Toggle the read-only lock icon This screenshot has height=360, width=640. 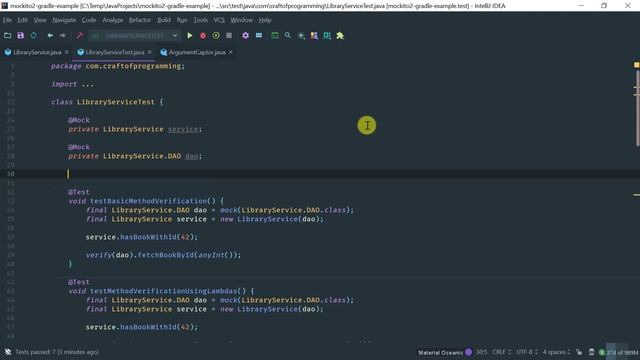click(579, 352)
